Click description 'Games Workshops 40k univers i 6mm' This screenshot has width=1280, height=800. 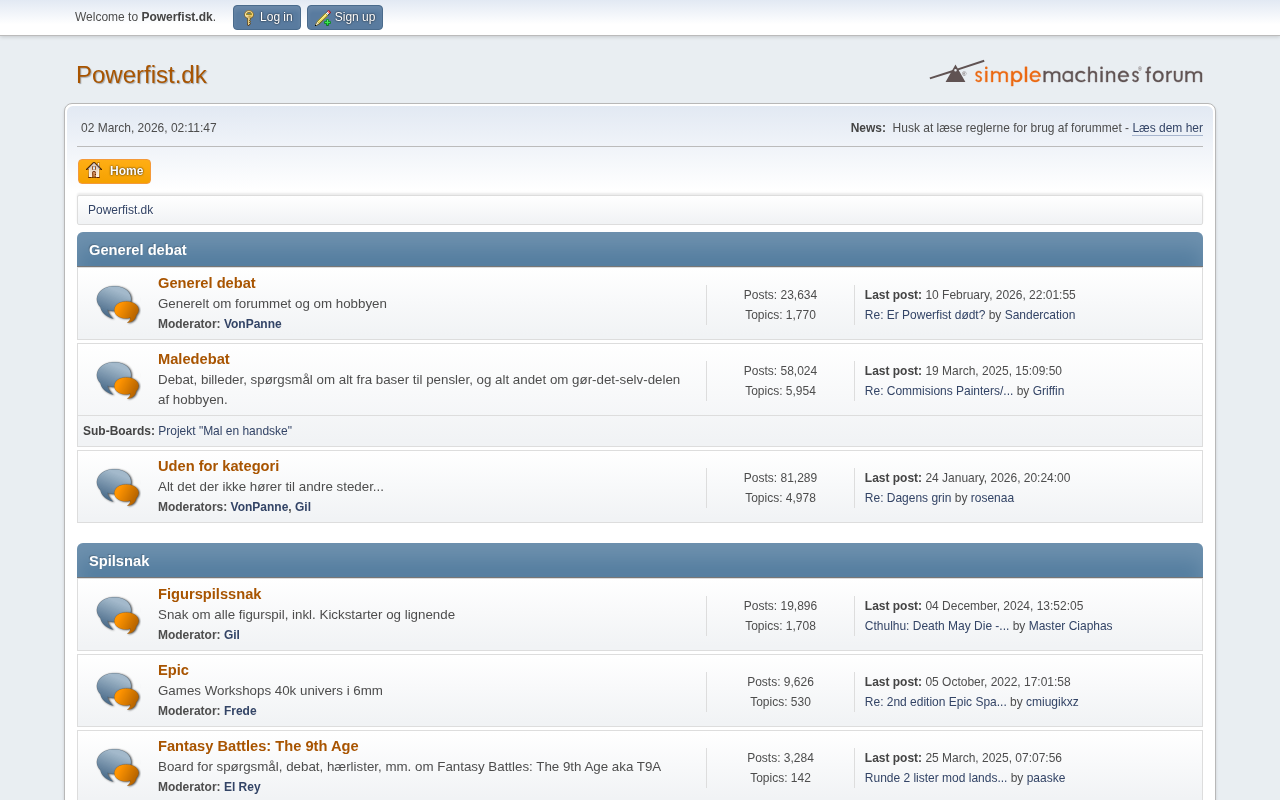(270, 691)
